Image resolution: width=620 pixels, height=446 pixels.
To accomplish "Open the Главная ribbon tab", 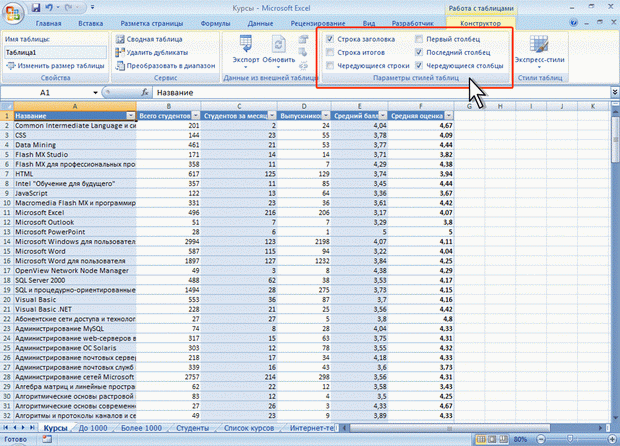I will [x=48, y=23].
